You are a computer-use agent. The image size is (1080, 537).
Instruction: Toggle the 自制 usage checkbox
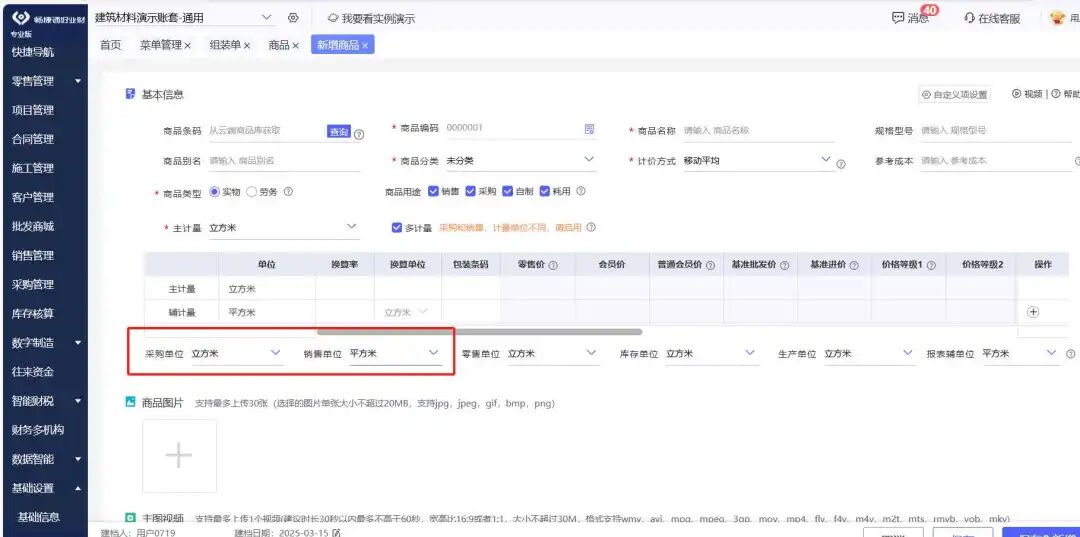point(507,191)
